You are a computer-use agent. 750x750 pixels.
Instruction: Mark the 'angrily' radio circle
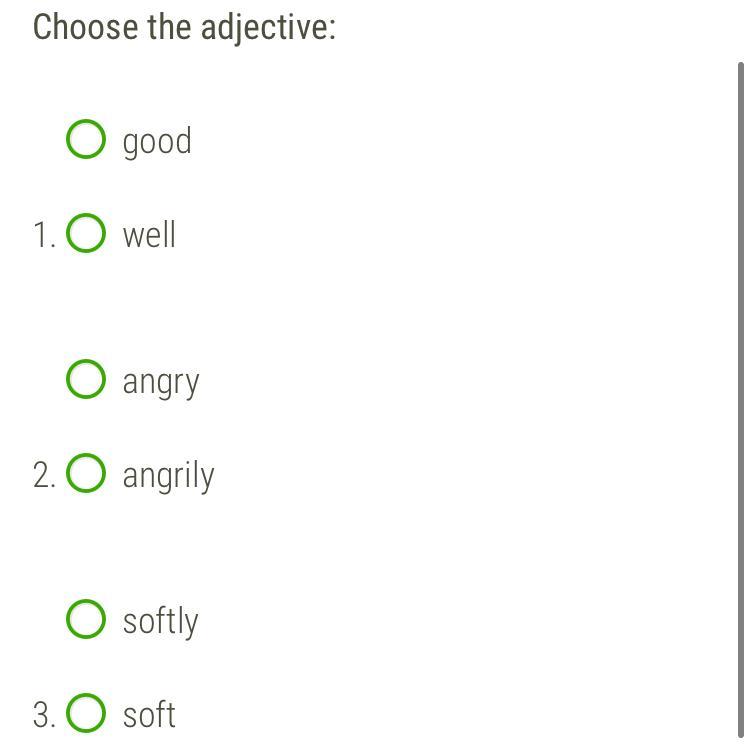coord(86,474)
